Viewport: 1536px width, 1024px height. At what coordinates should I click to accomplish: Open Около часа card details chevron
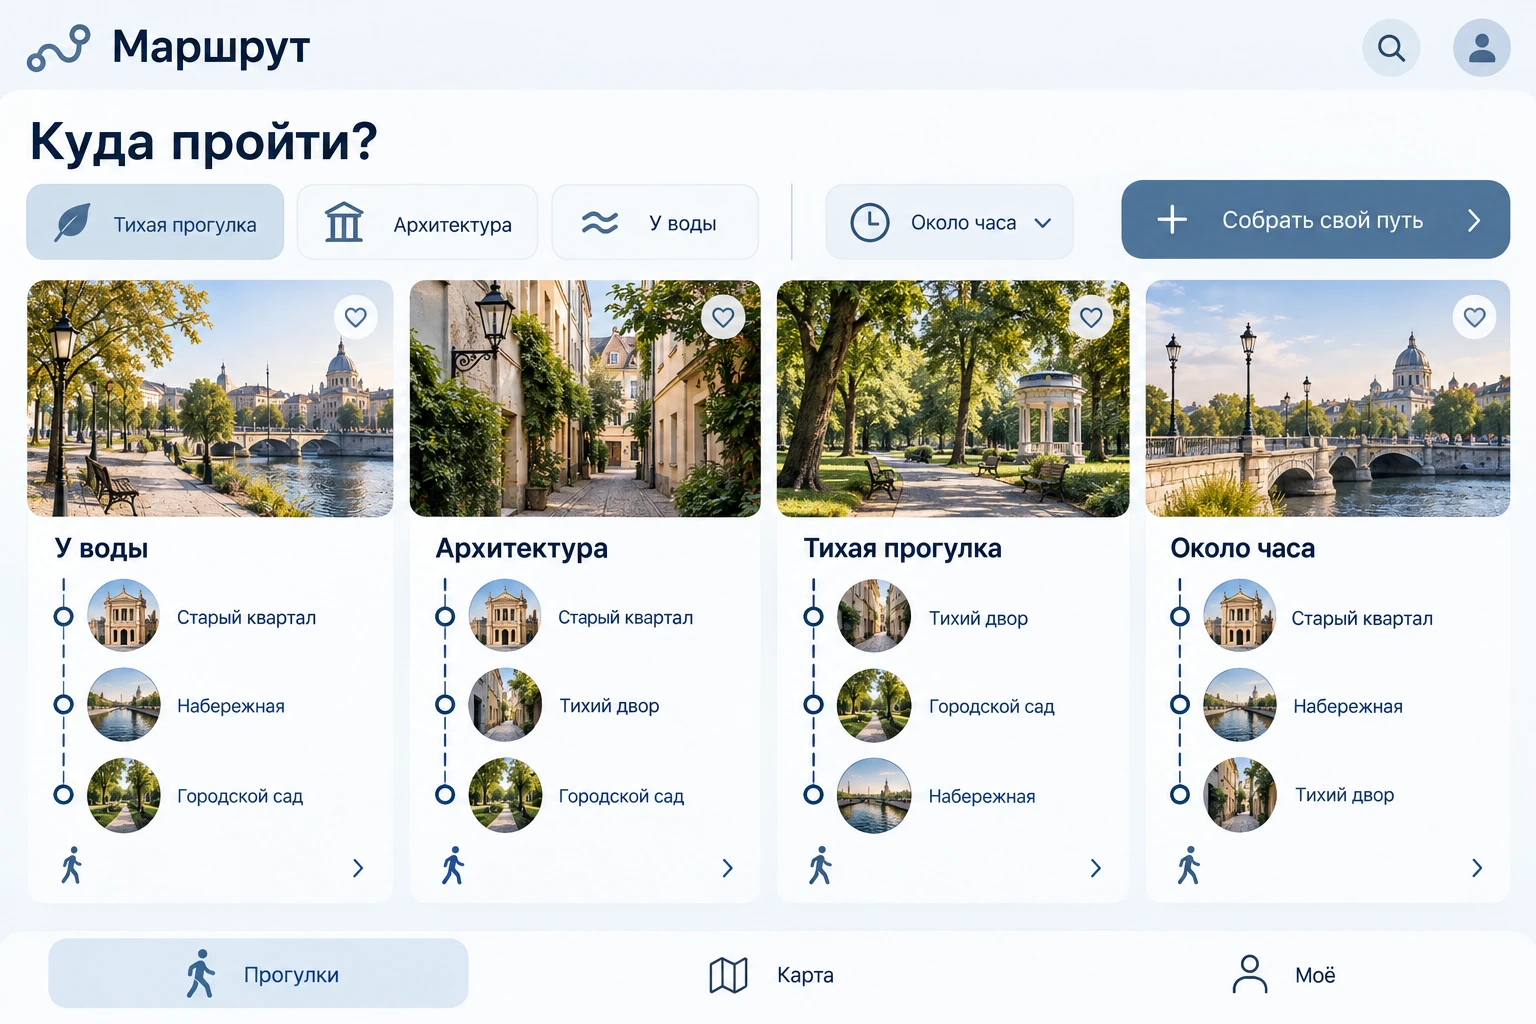pyautogui.click(x=1477, y=868)
